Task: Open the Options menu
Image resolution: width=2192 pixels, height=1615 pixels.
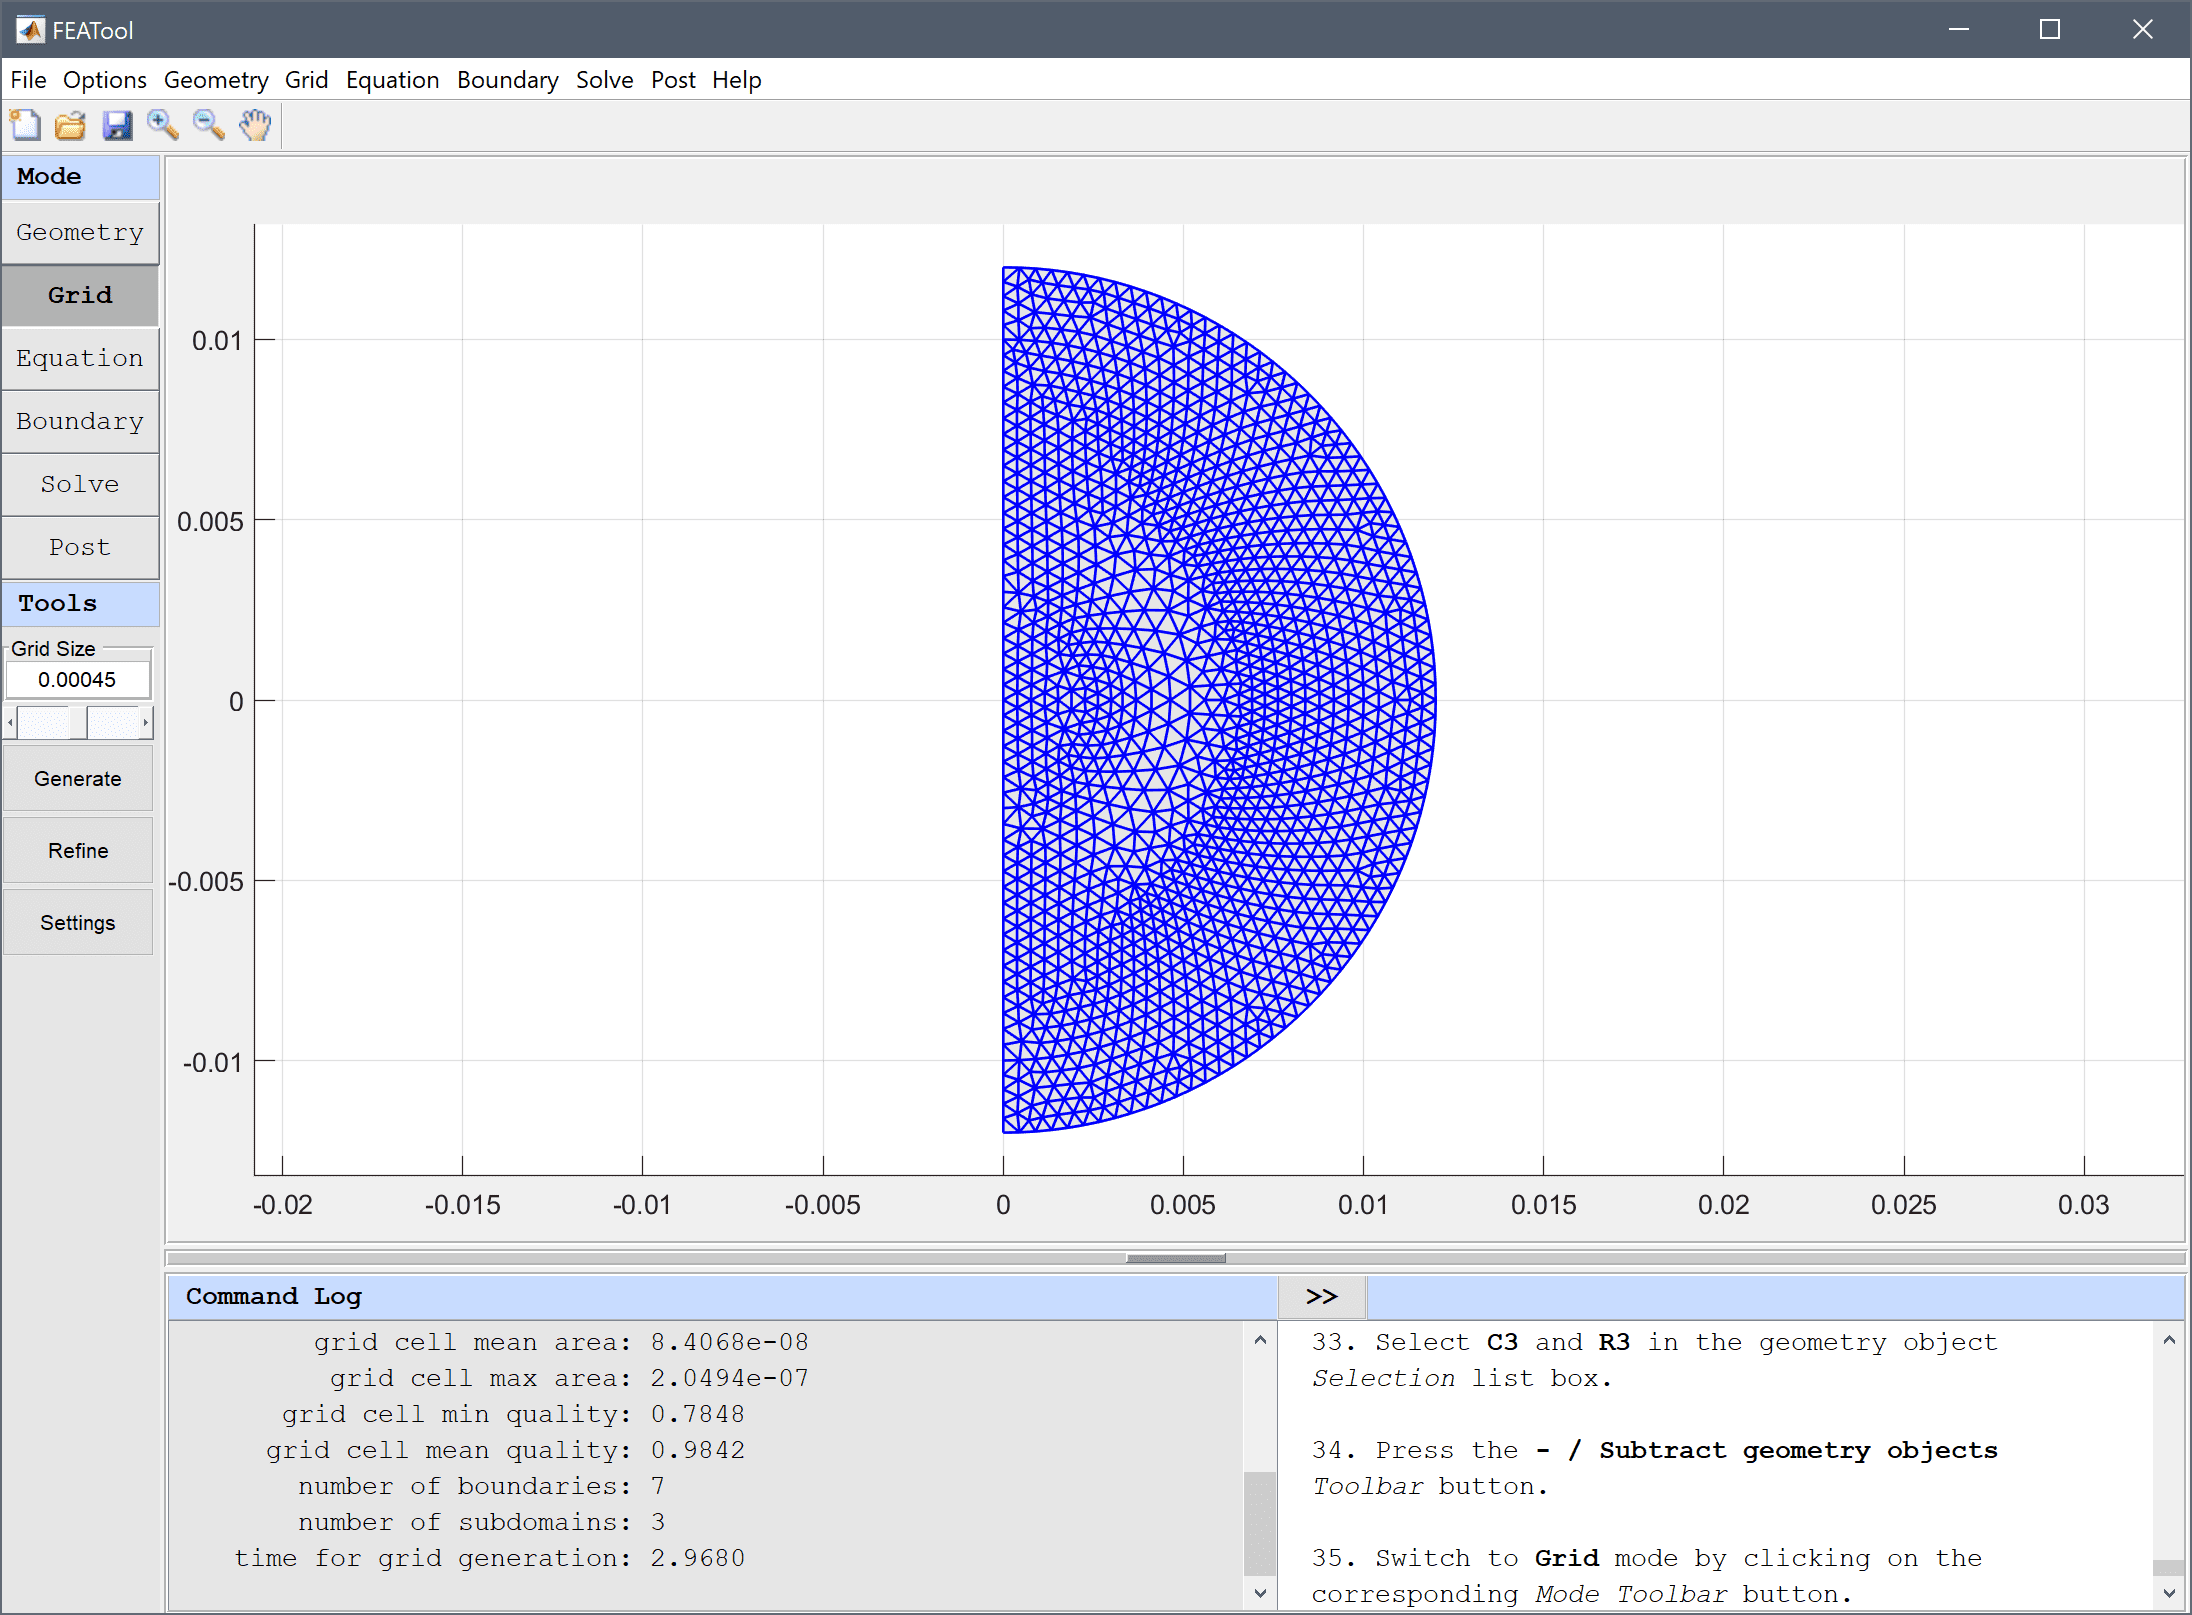Action: pyautogui.click(x=104, y=80)
